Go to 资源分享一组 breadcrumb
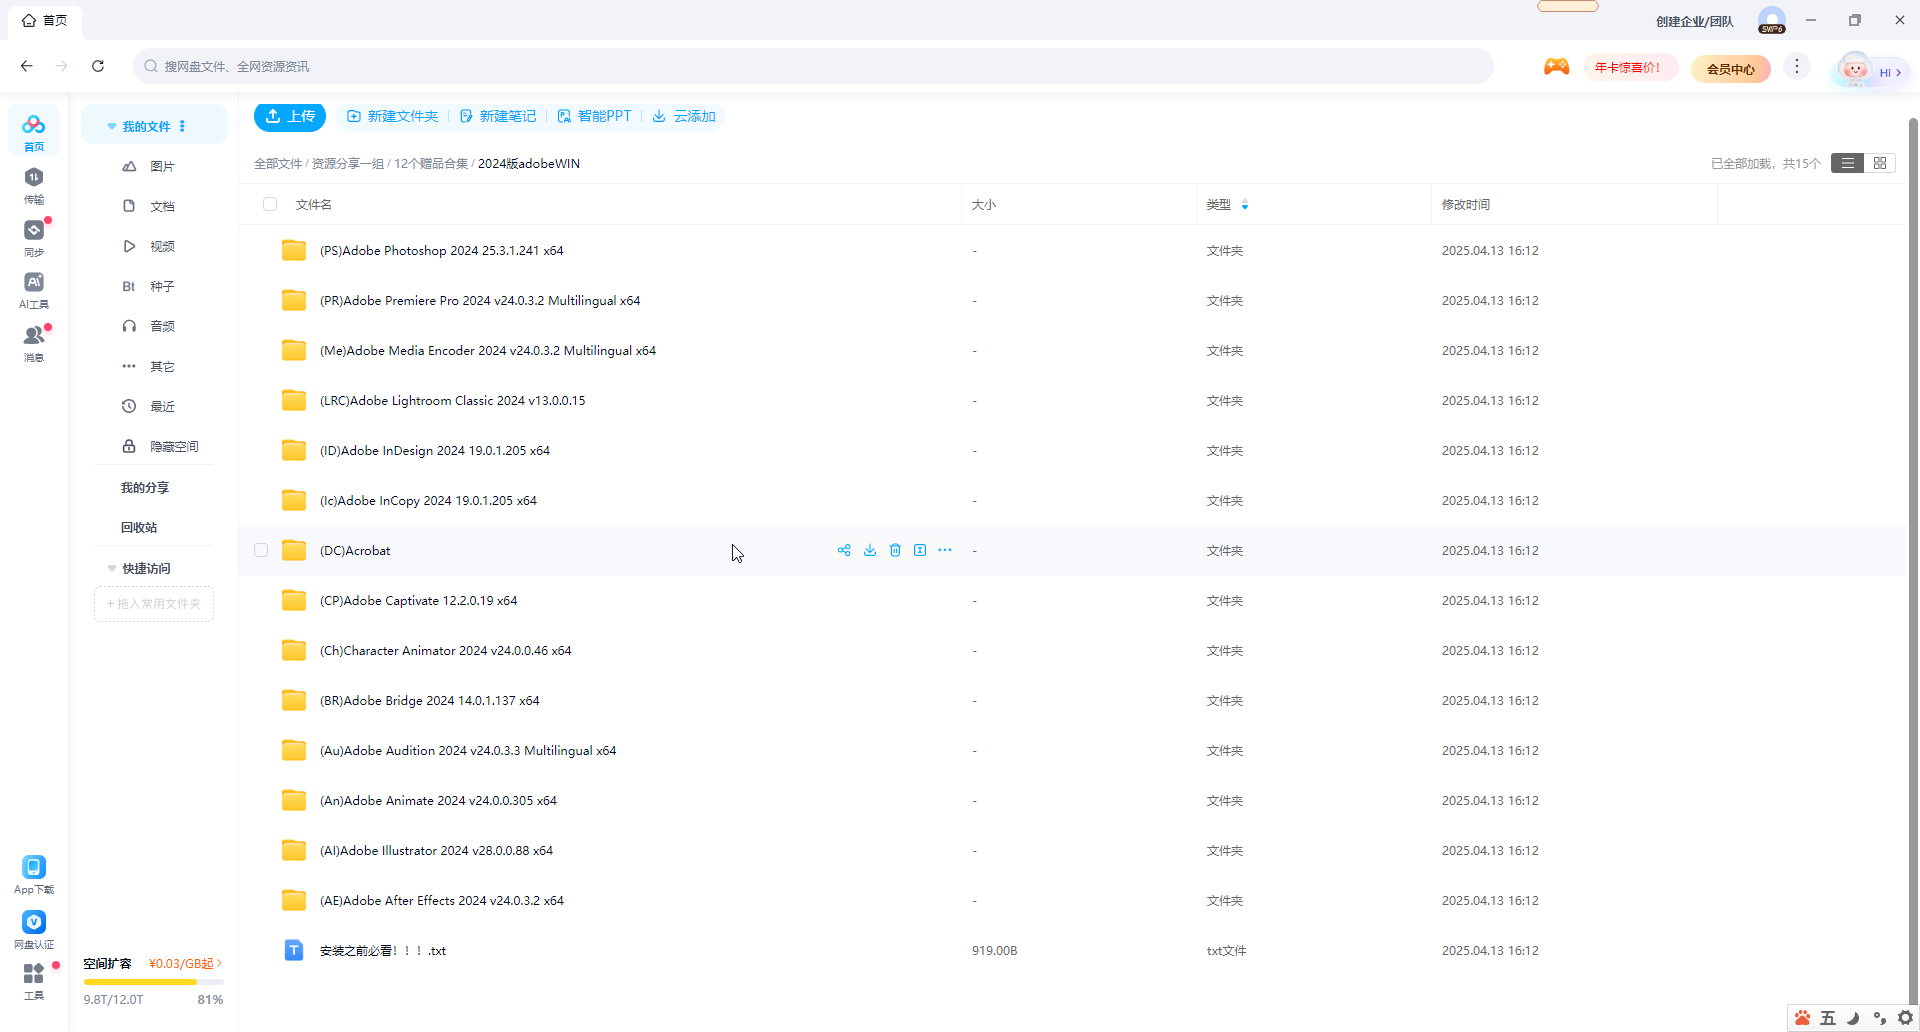The width and height of the screenshot is (1920, 1032). [x=347, y=164]
